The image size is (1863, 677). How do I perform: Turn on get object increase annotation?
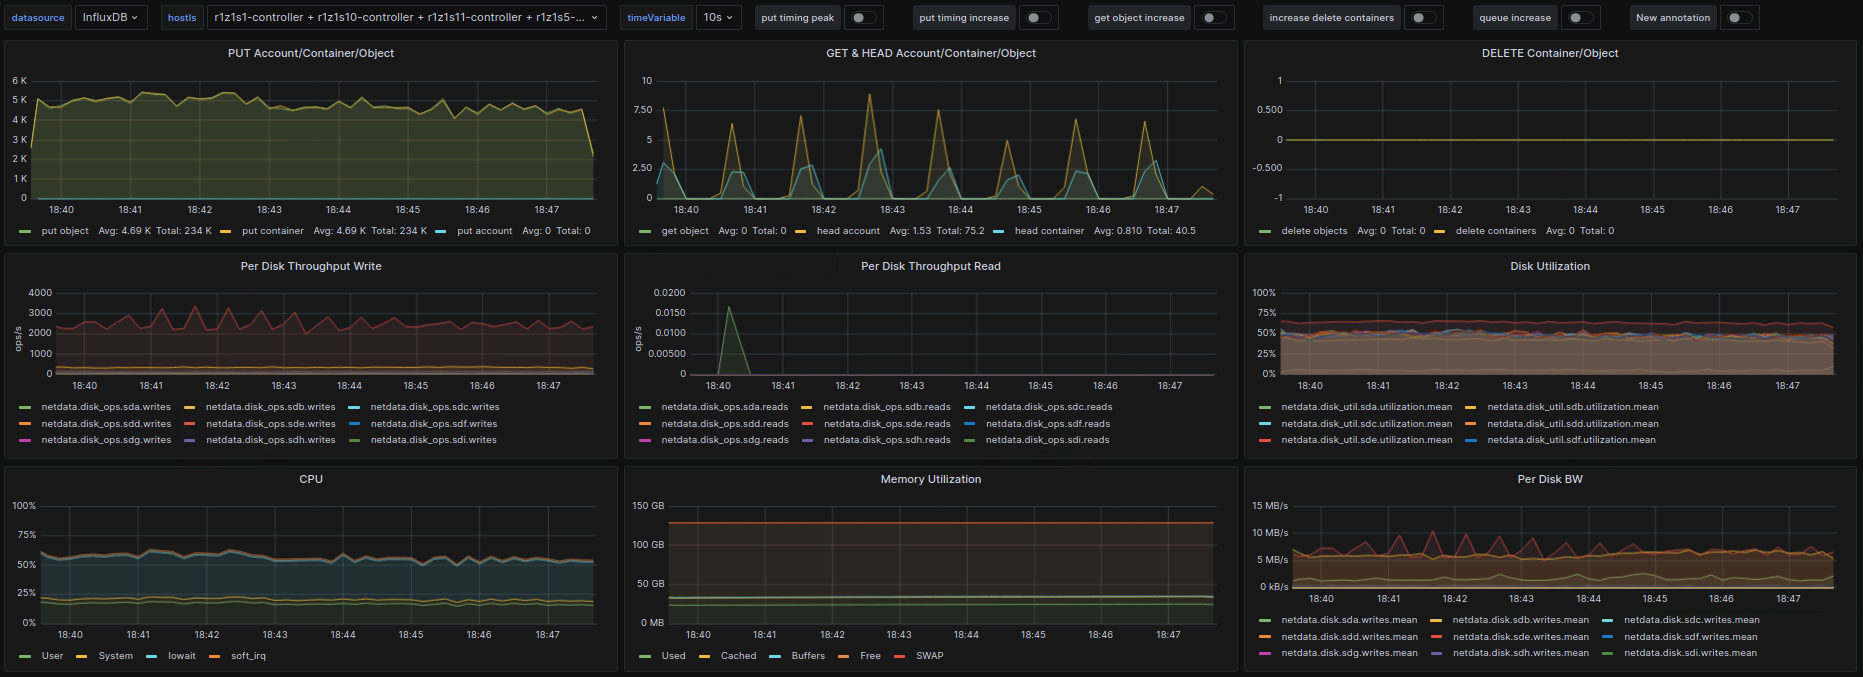click(1213, 18)
